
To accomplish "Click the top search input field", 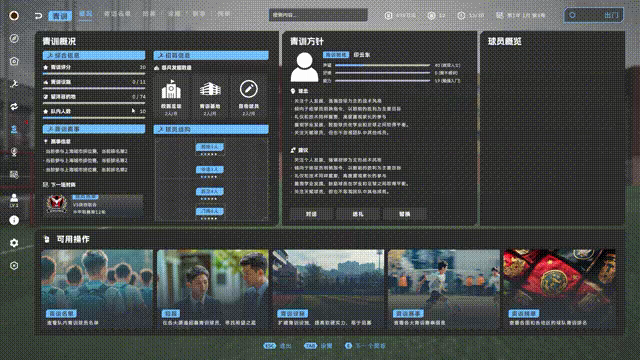I will click(x=318, y=15).
